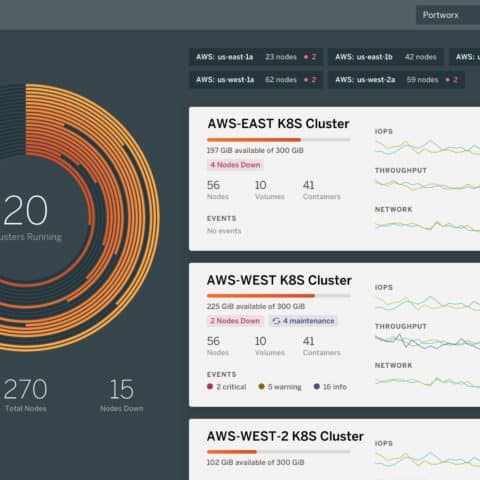Click the '15' Nodes Down figure
The image size is (480, 480).
click(x=122, y=389)
